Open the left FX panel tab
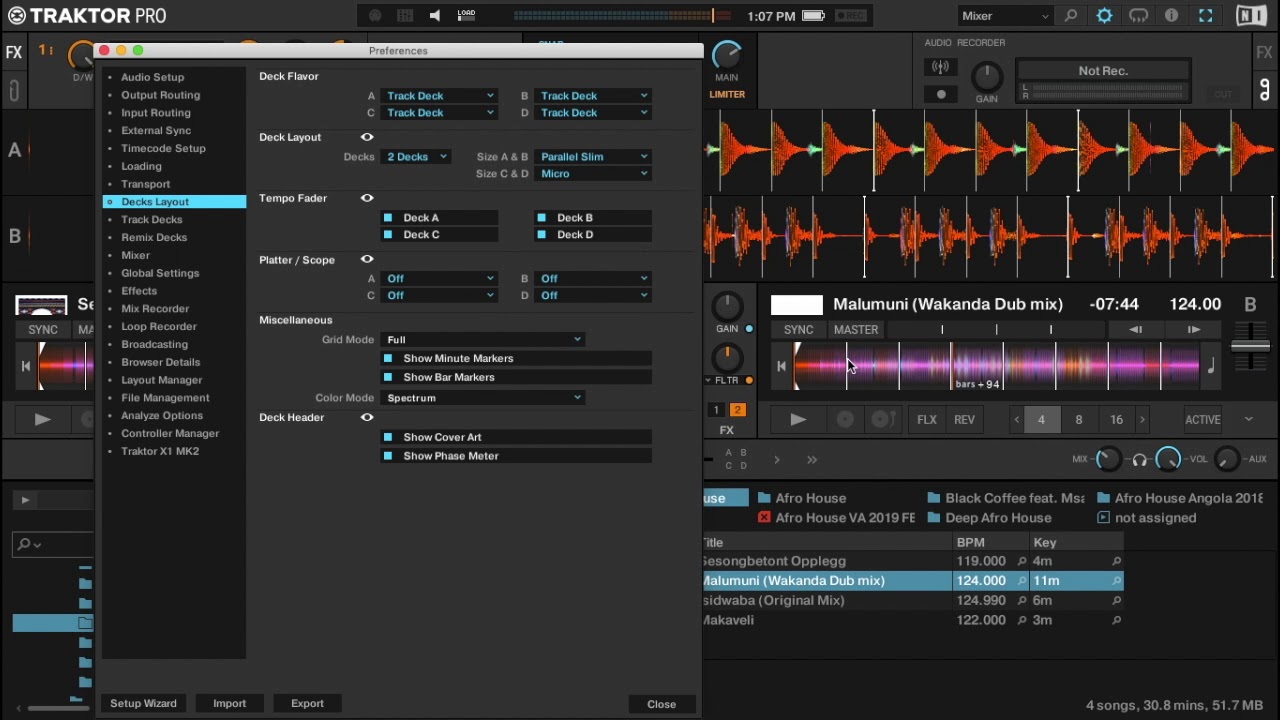The width and height of the screenshot is (1280, 720). (x=14, y=53)
